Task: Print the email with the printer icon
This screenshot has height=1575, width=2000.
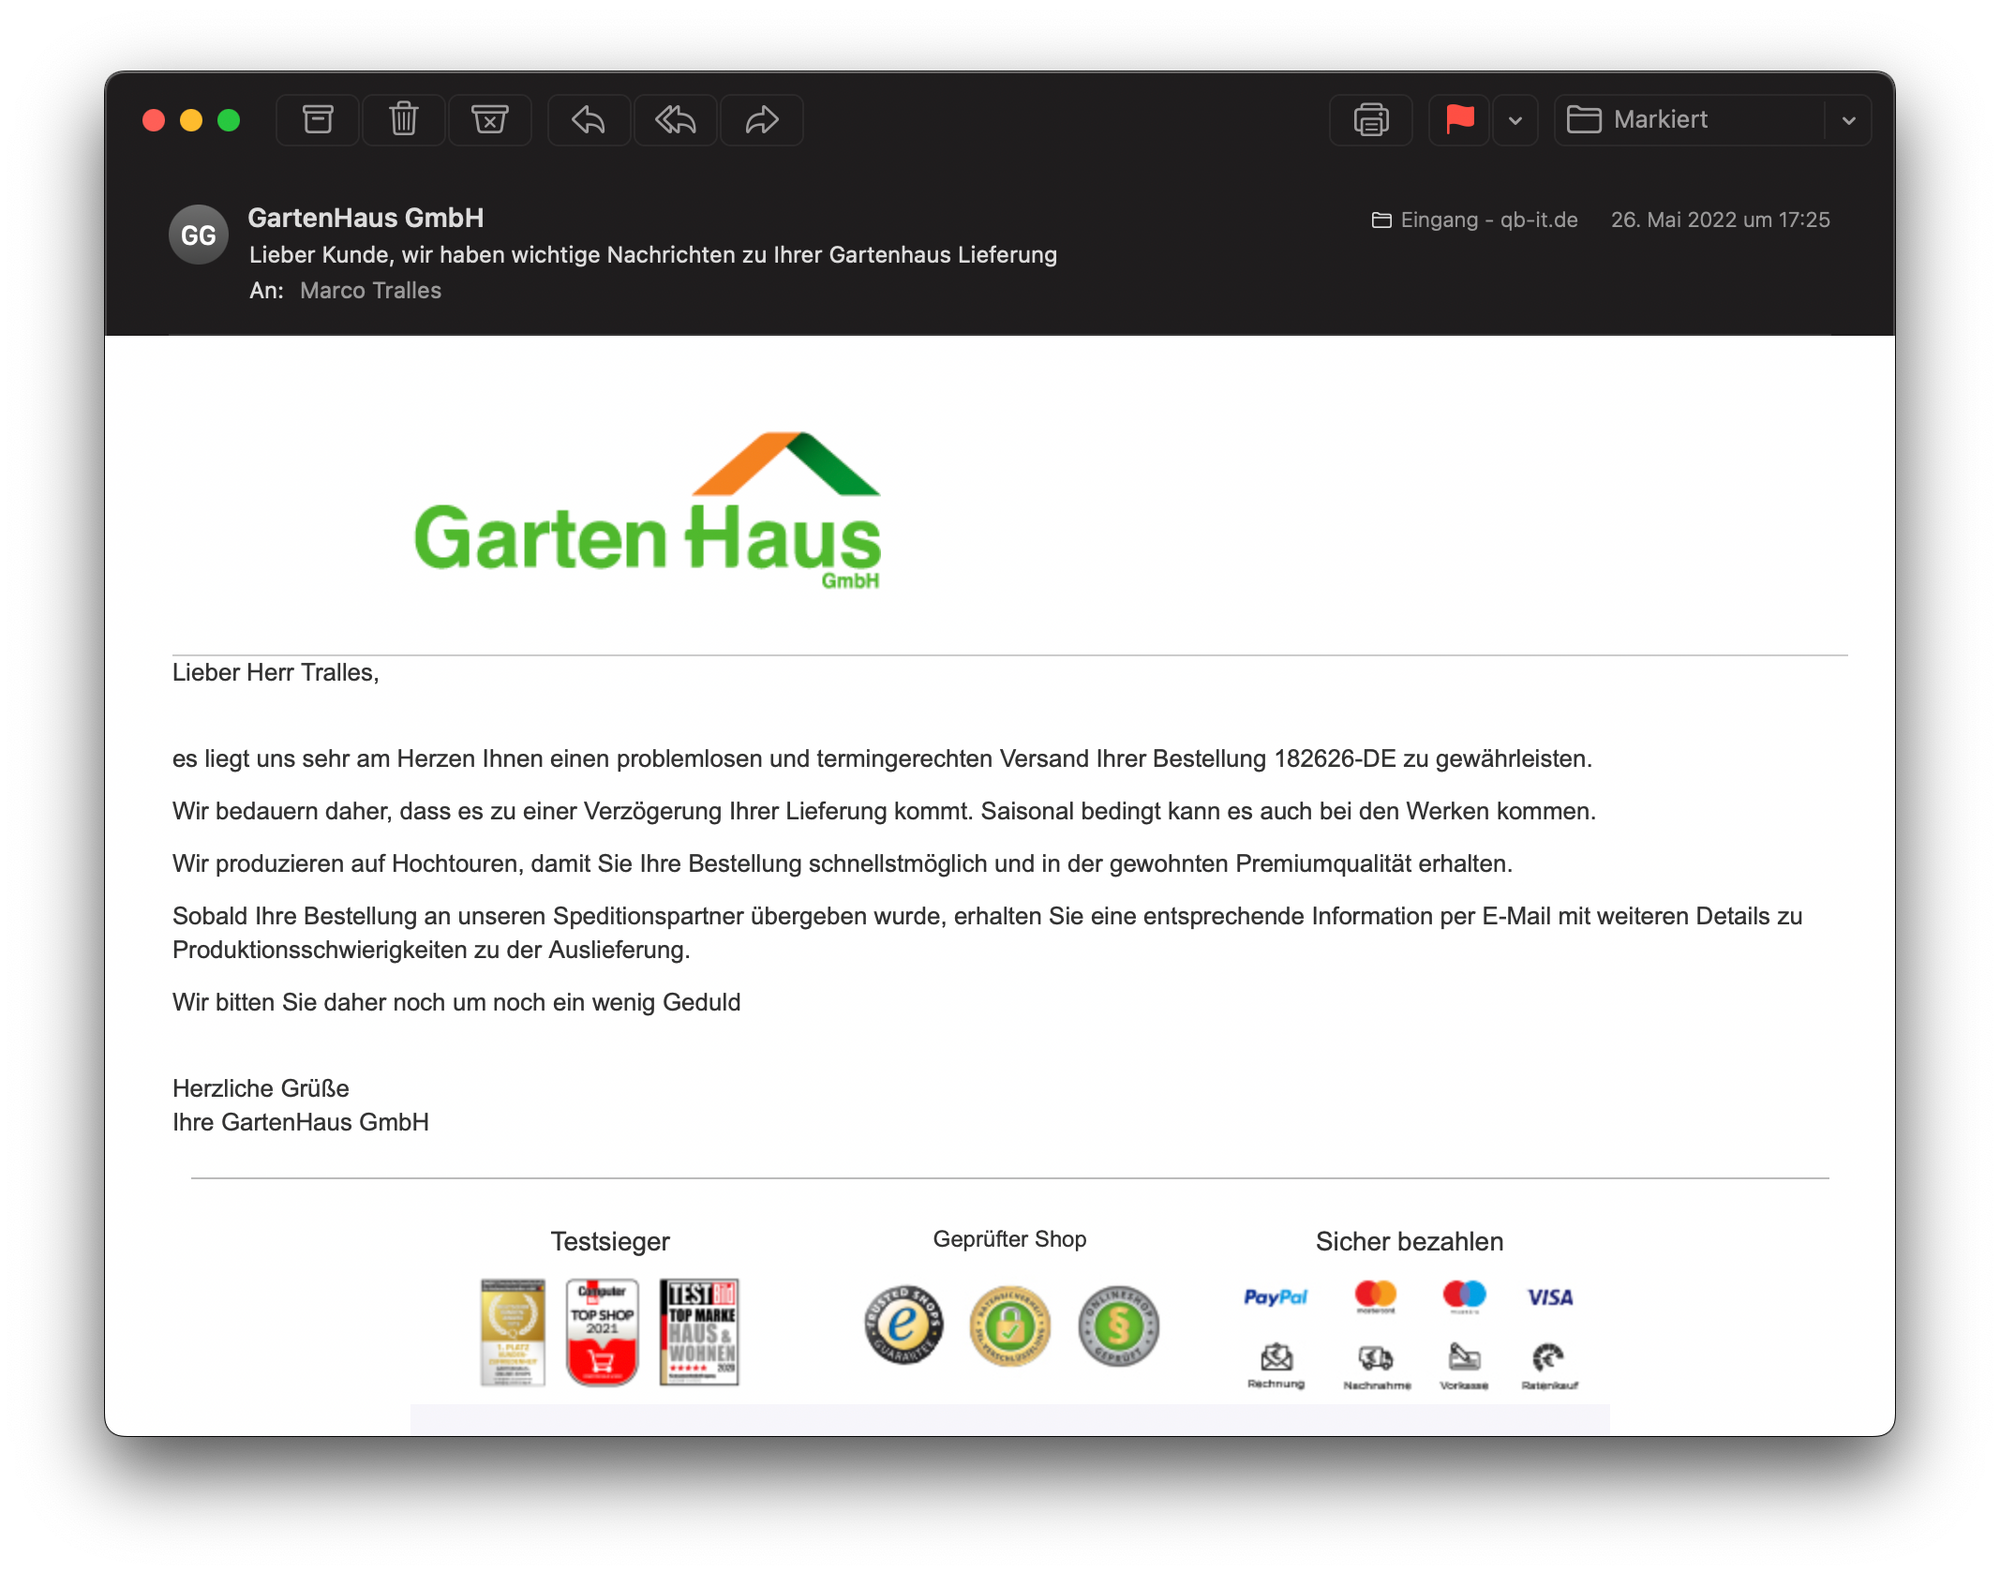Action: 1370,120
